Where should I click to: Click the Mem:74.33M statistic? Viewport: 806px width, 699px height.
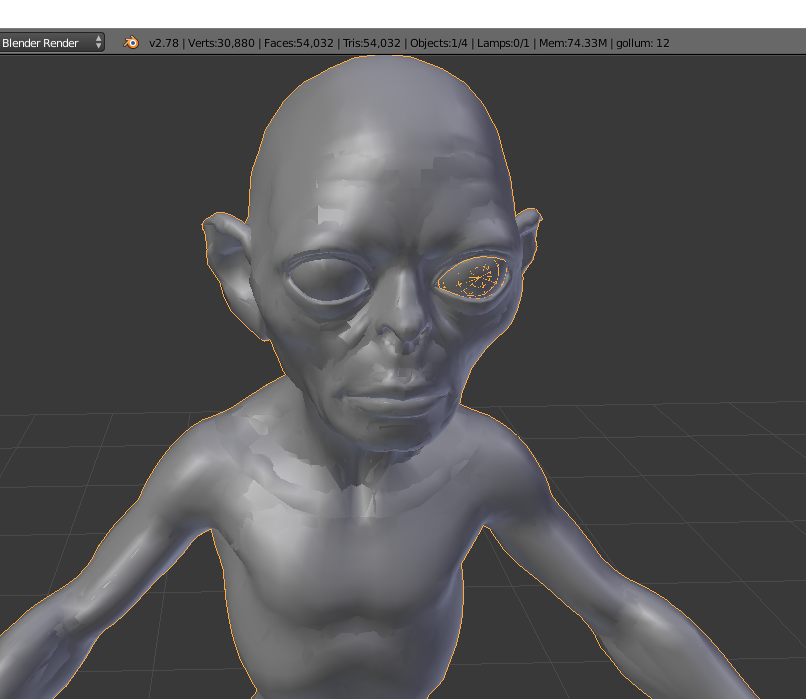(x=573, y=43)
